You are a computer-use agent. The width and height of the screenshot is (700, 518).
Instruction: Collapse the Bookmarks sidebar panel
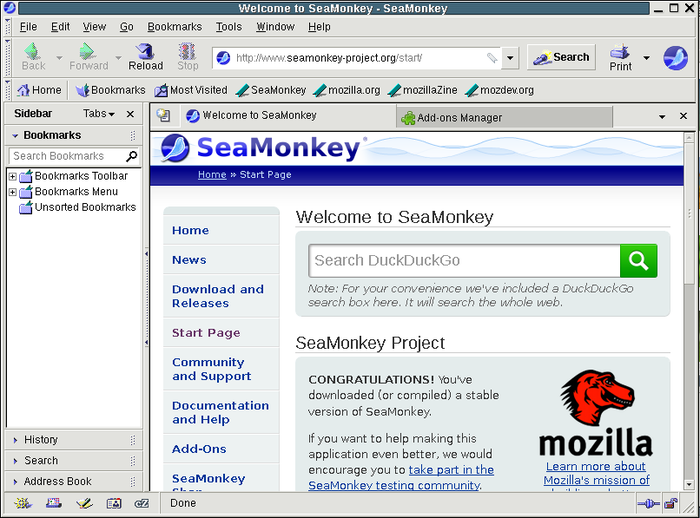73,135
